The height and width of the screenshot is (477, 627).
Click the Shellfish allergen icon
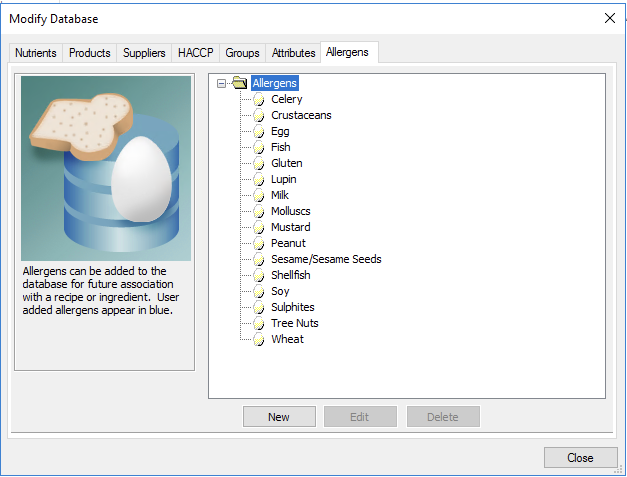tap(259, 275)
